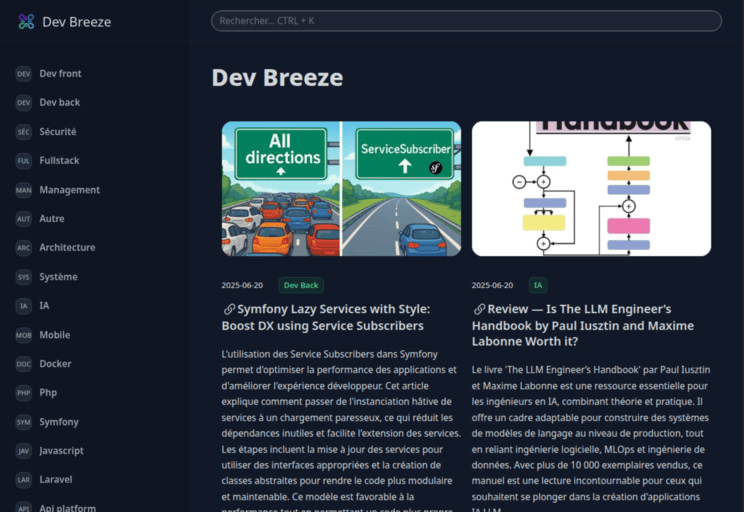Open the Javascript category label
The width and height of the screenshot is (744, 512).
61,451
